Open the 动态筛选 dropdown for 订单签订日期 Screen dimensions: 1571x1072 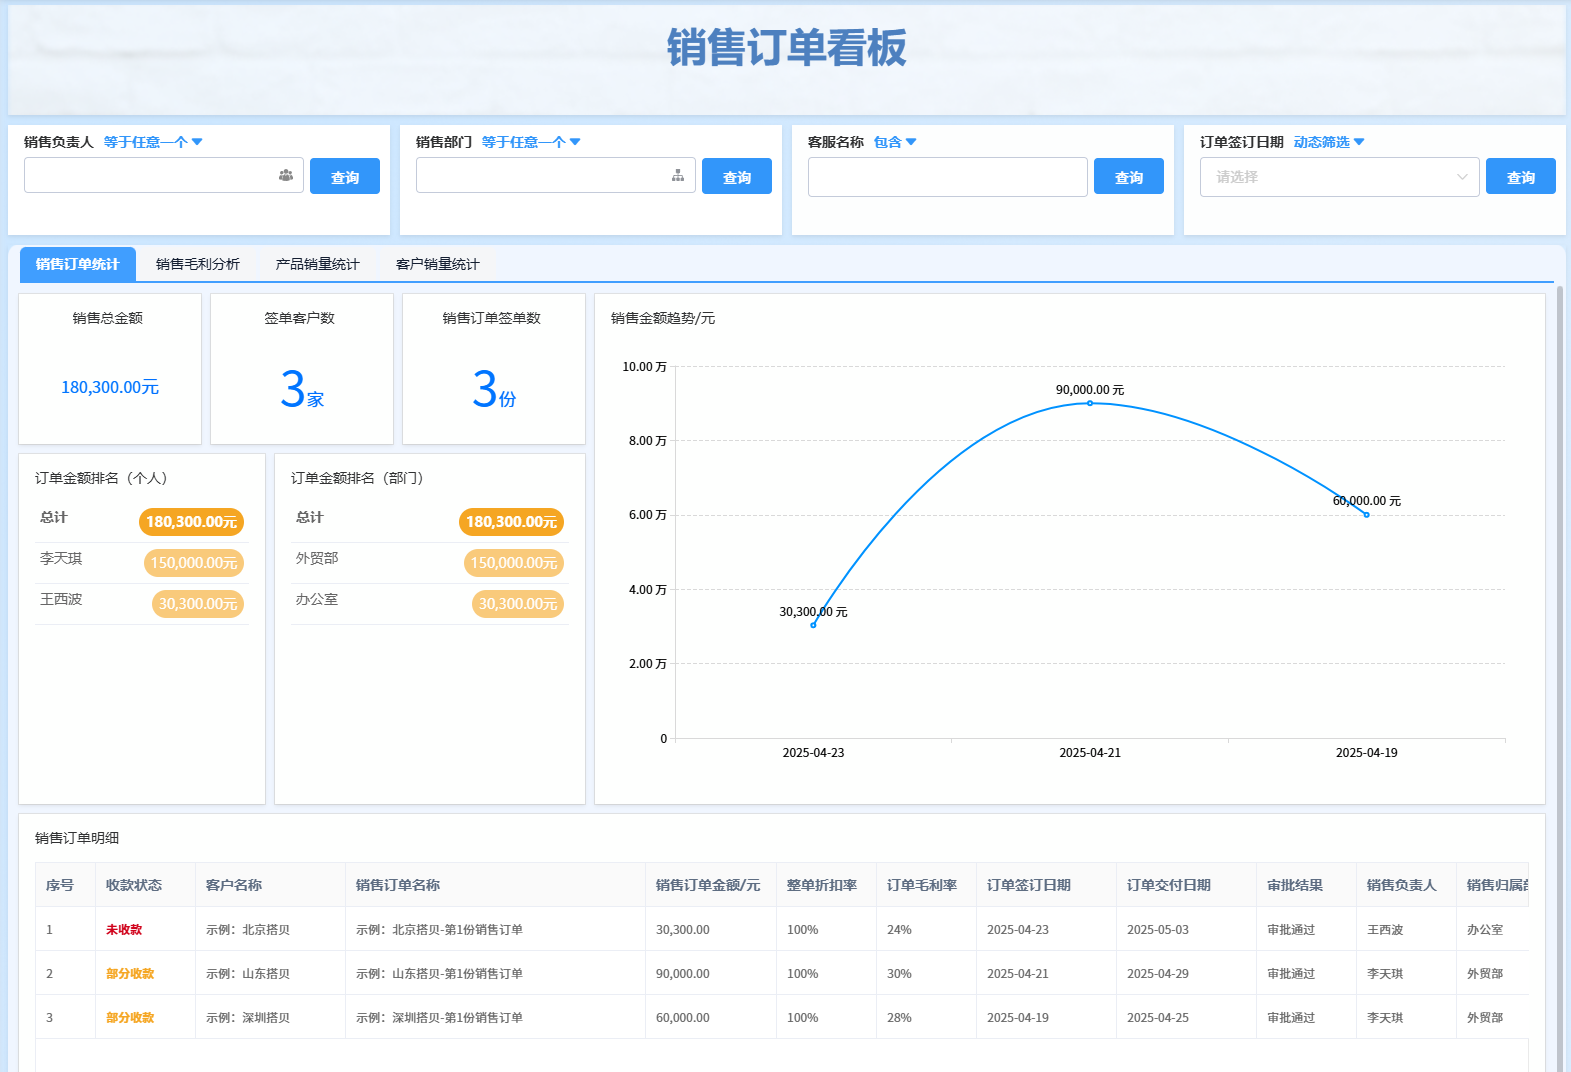pyautogui.click(x=1329, y=142)
